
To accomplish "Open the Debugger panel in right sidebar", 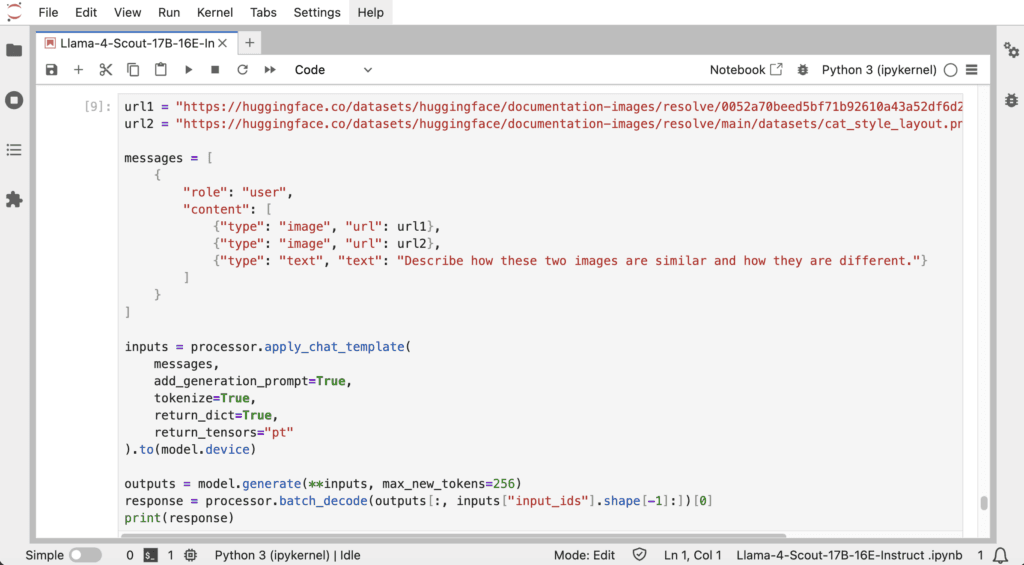I will tap(1011, 100).
